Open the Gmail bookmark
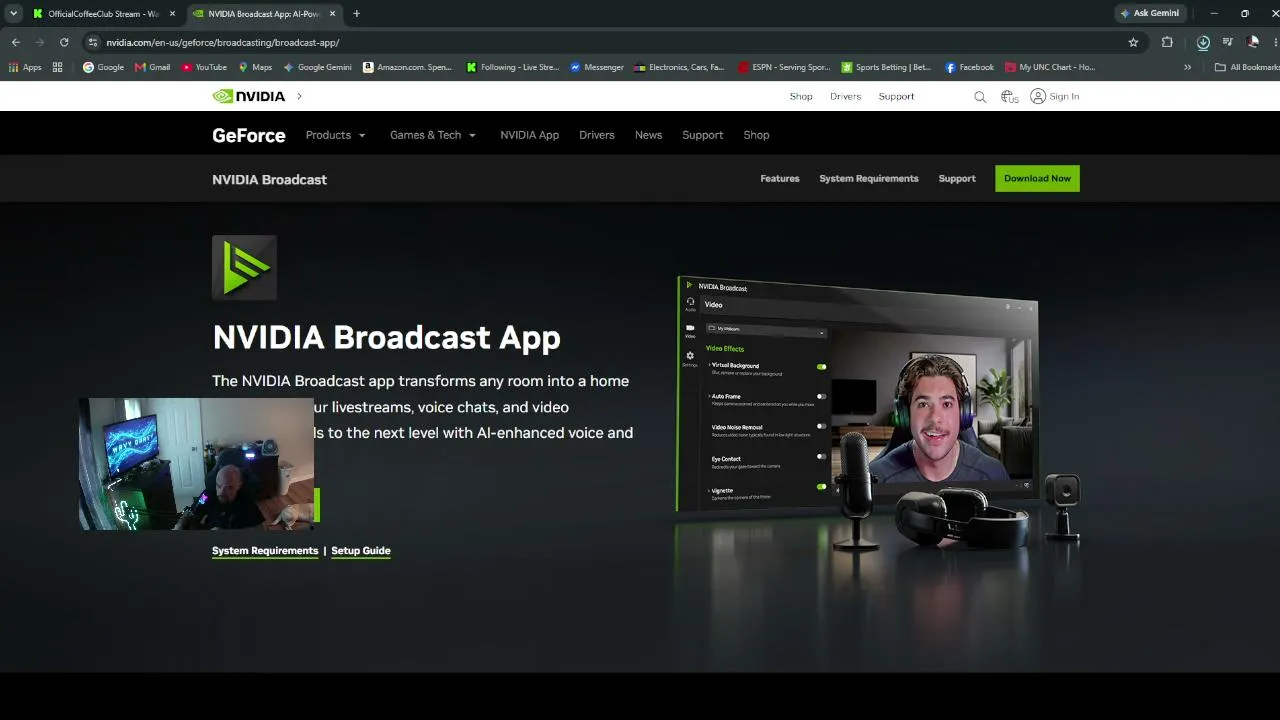Screen dimensions: 1280x720 coord(152,67)
